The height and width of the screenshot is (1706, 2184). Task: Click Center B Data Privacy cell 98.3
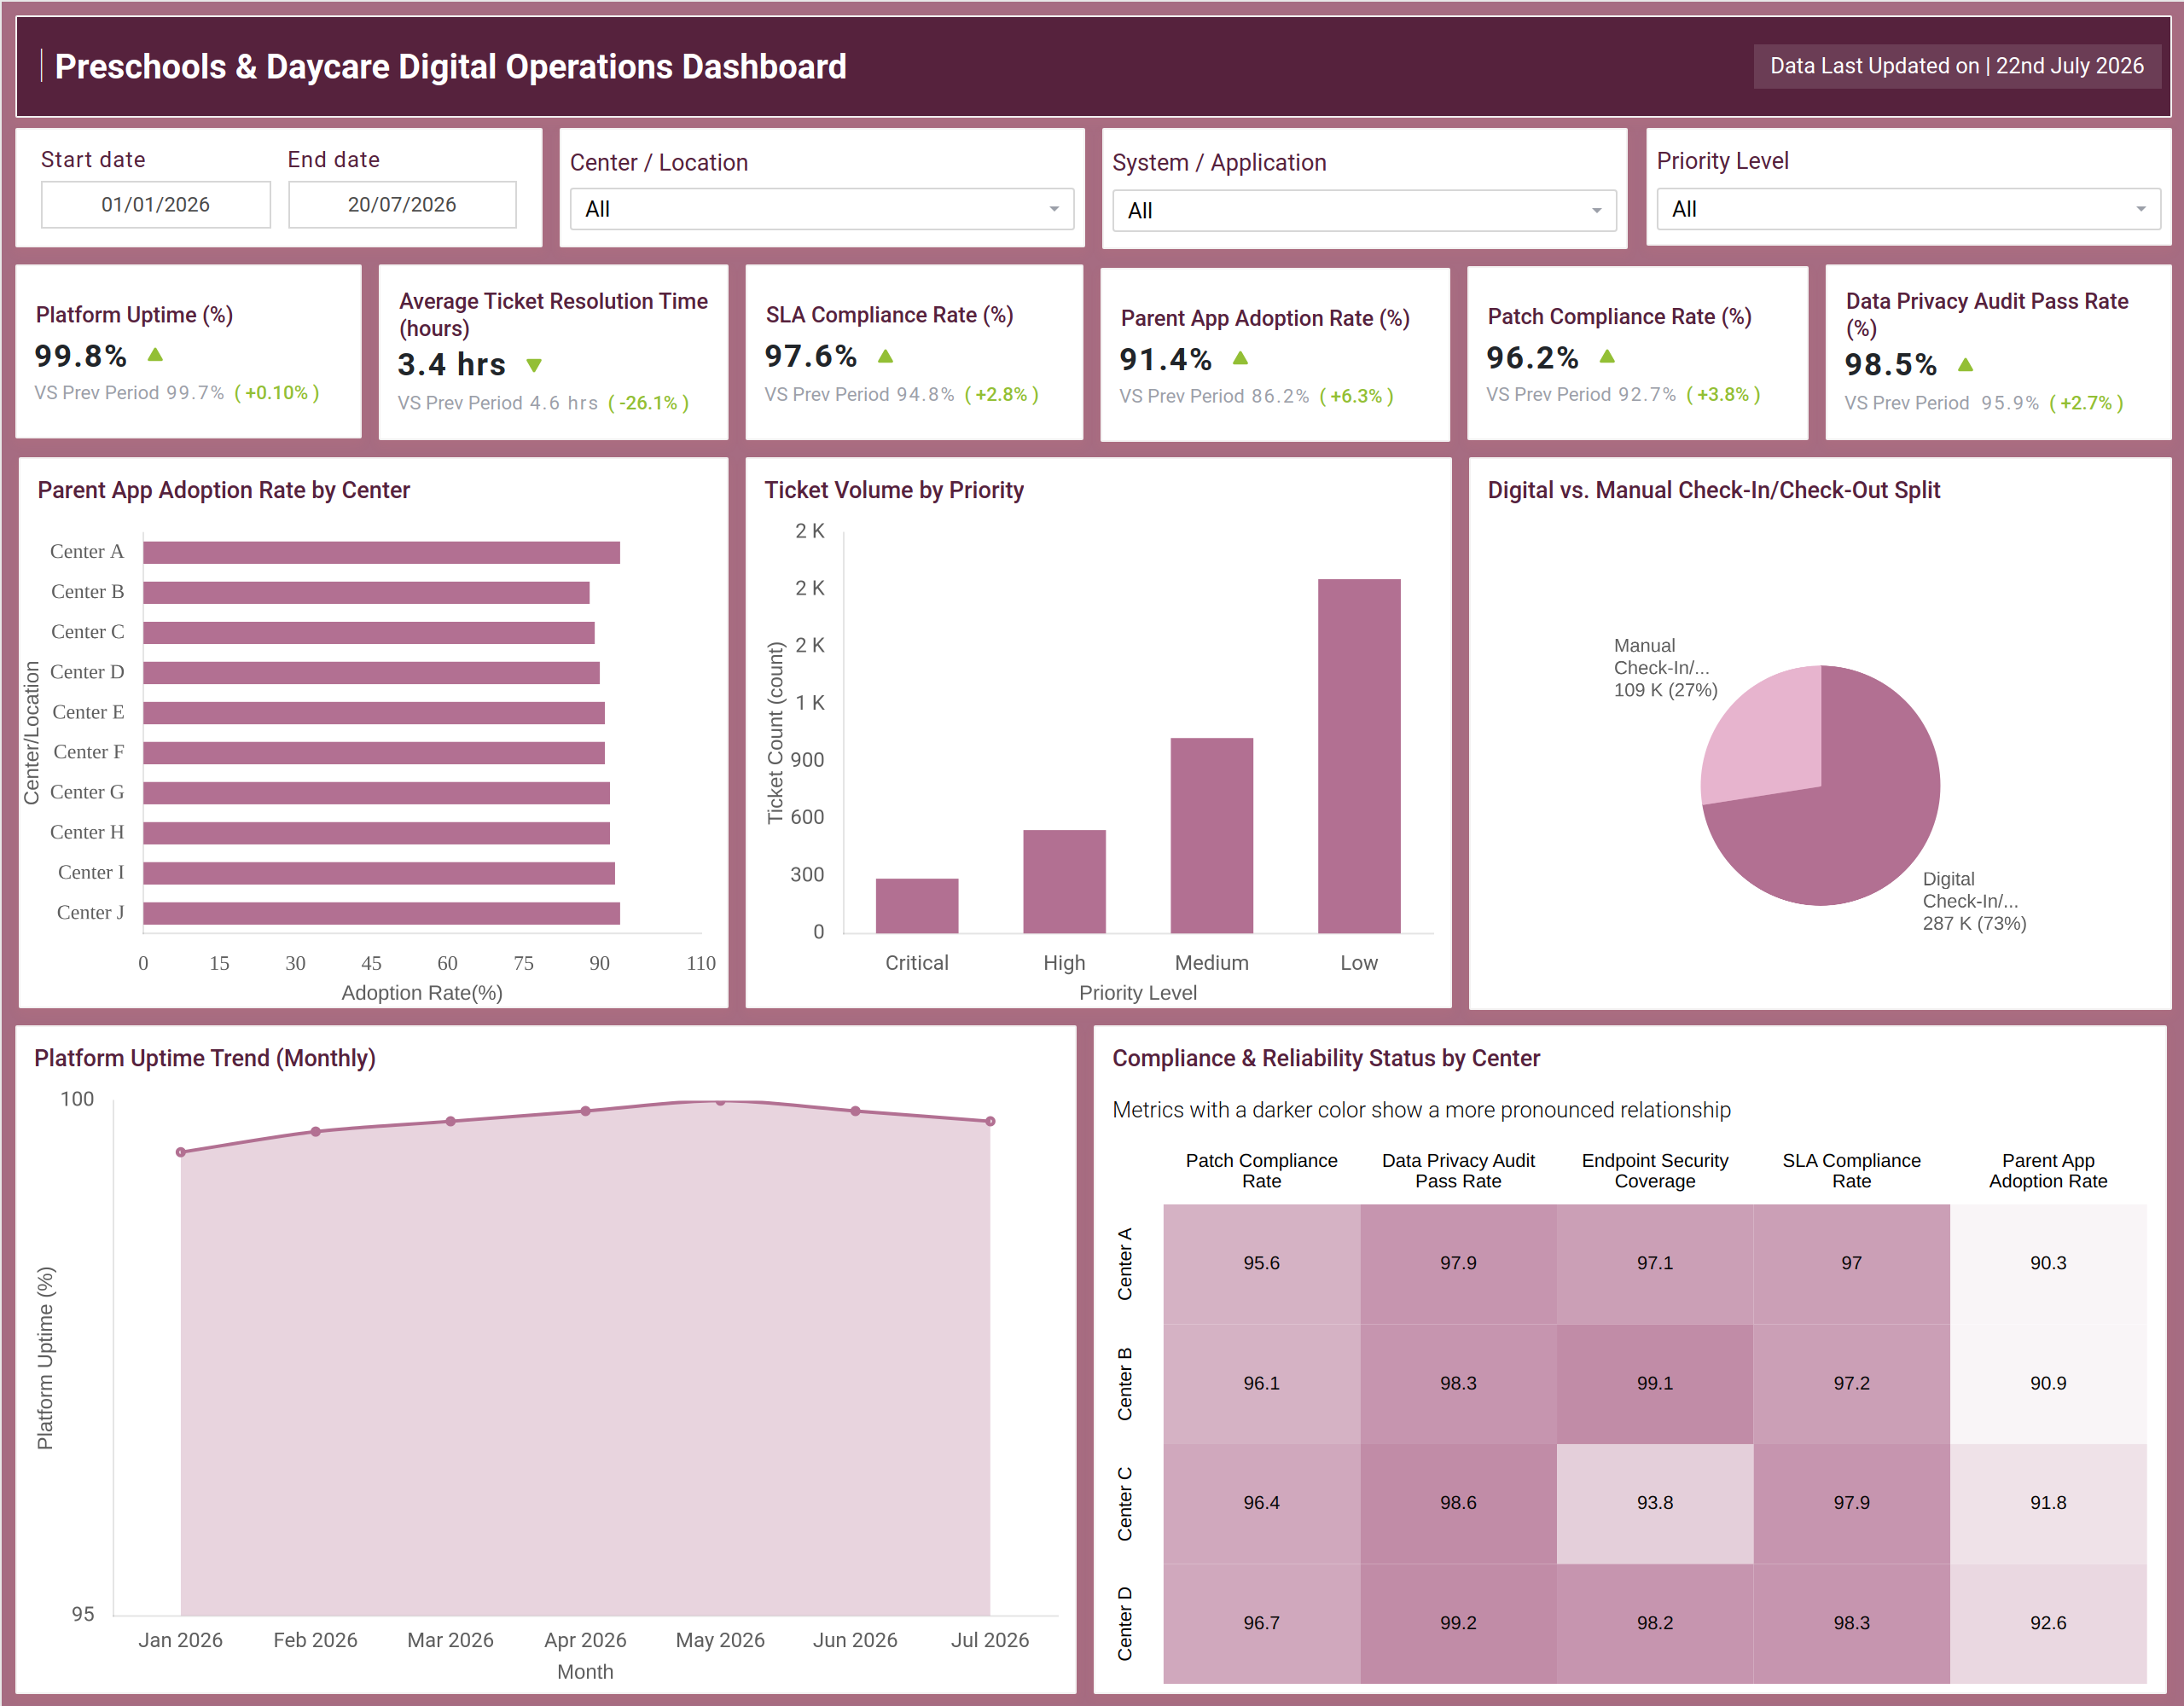tap(1458, 1383)
